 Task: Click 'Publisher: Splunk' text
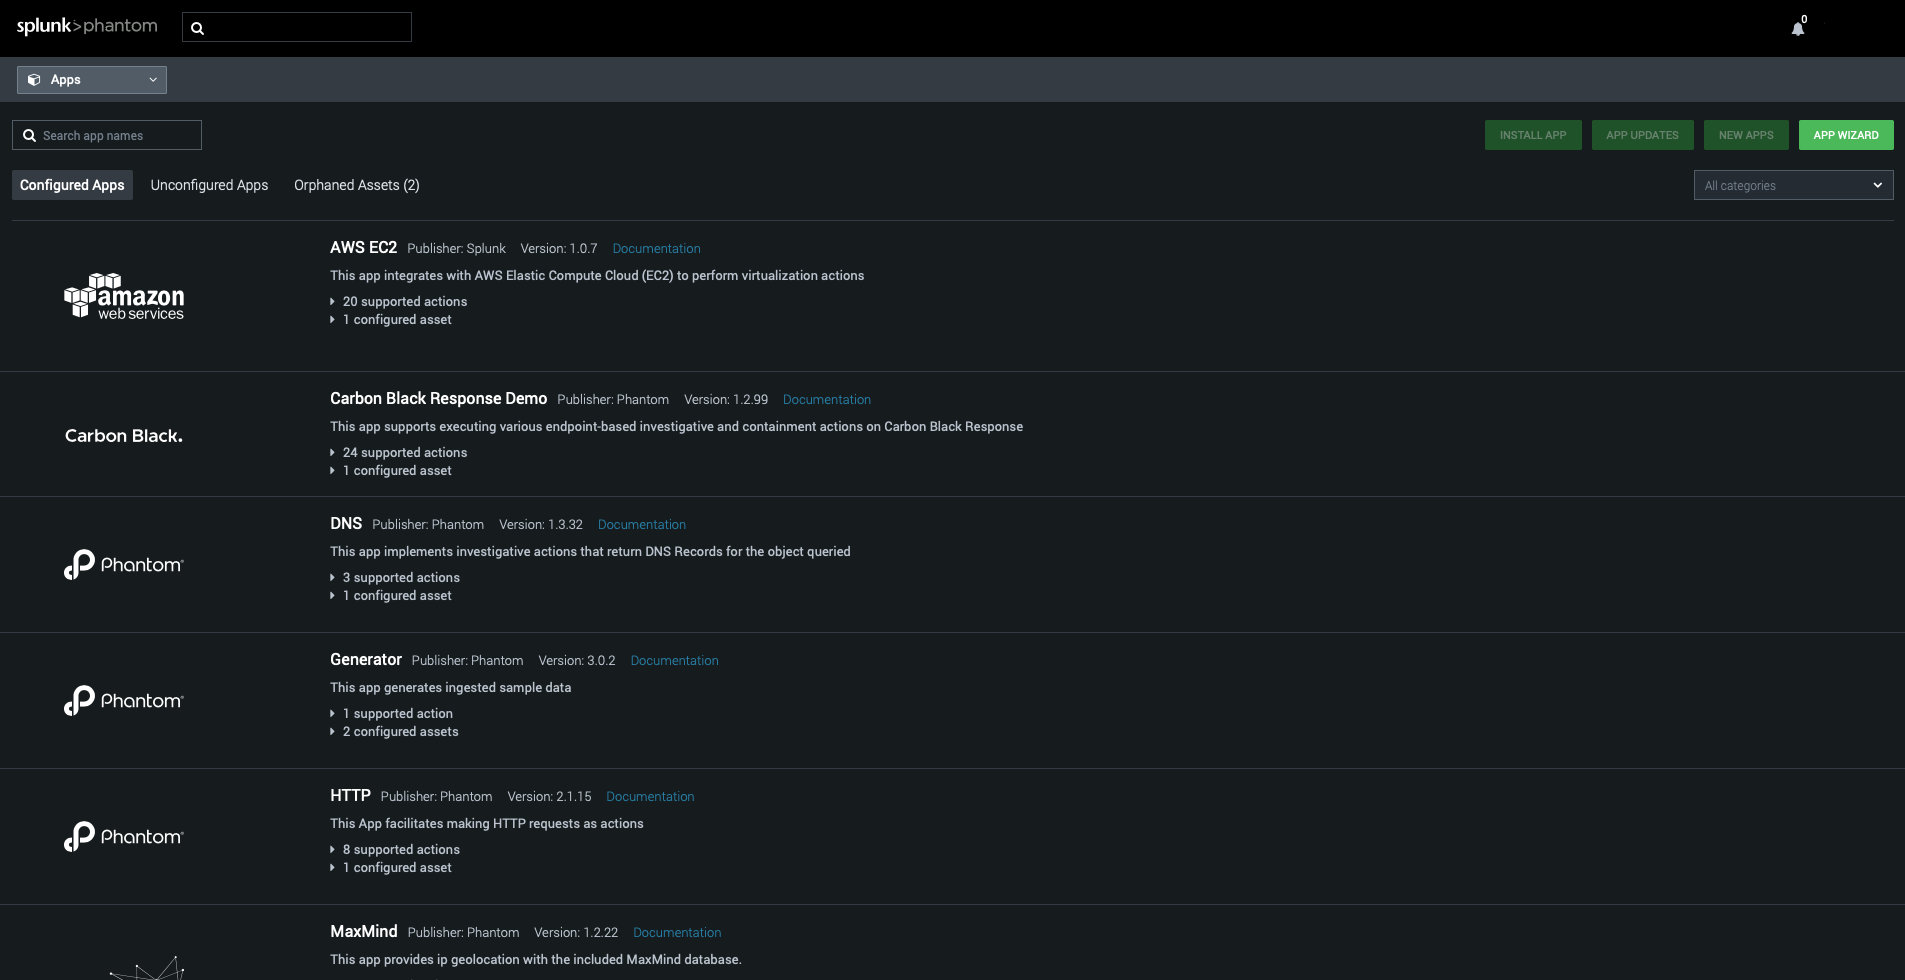tap(456, 249)
